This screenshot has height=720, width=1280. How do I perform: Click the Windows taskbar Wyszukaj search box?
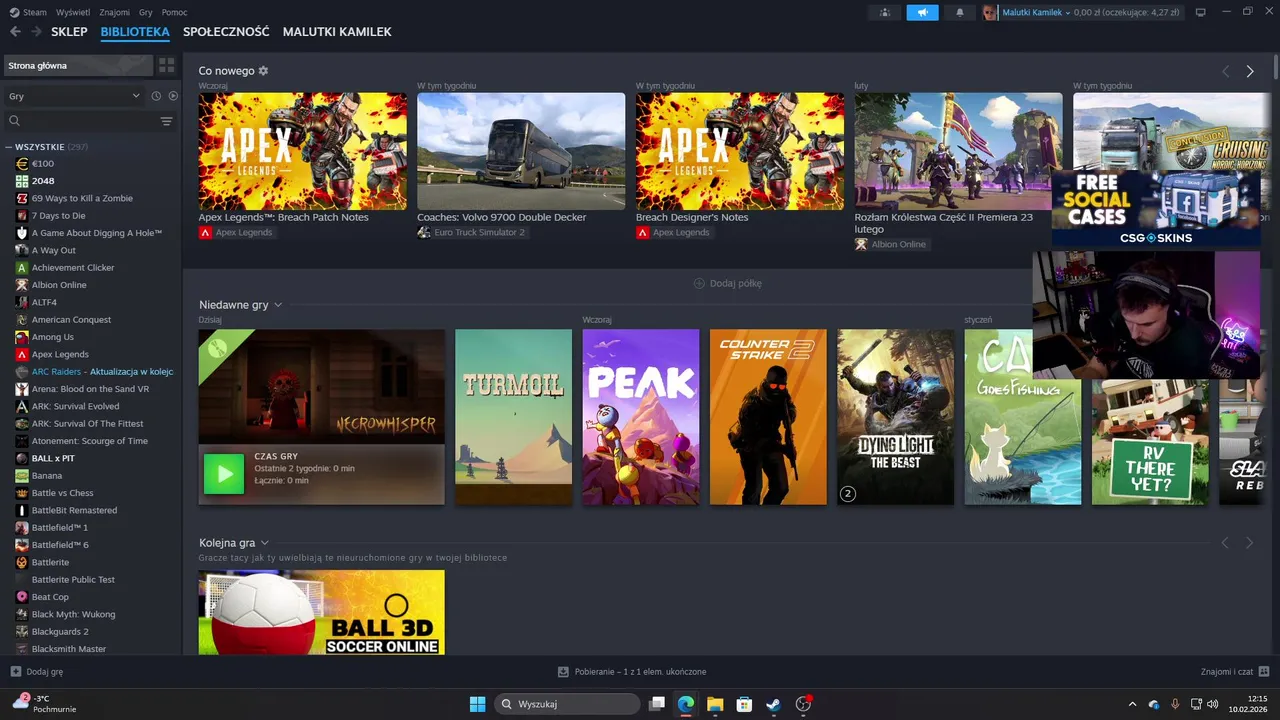(x=567, y=704)
